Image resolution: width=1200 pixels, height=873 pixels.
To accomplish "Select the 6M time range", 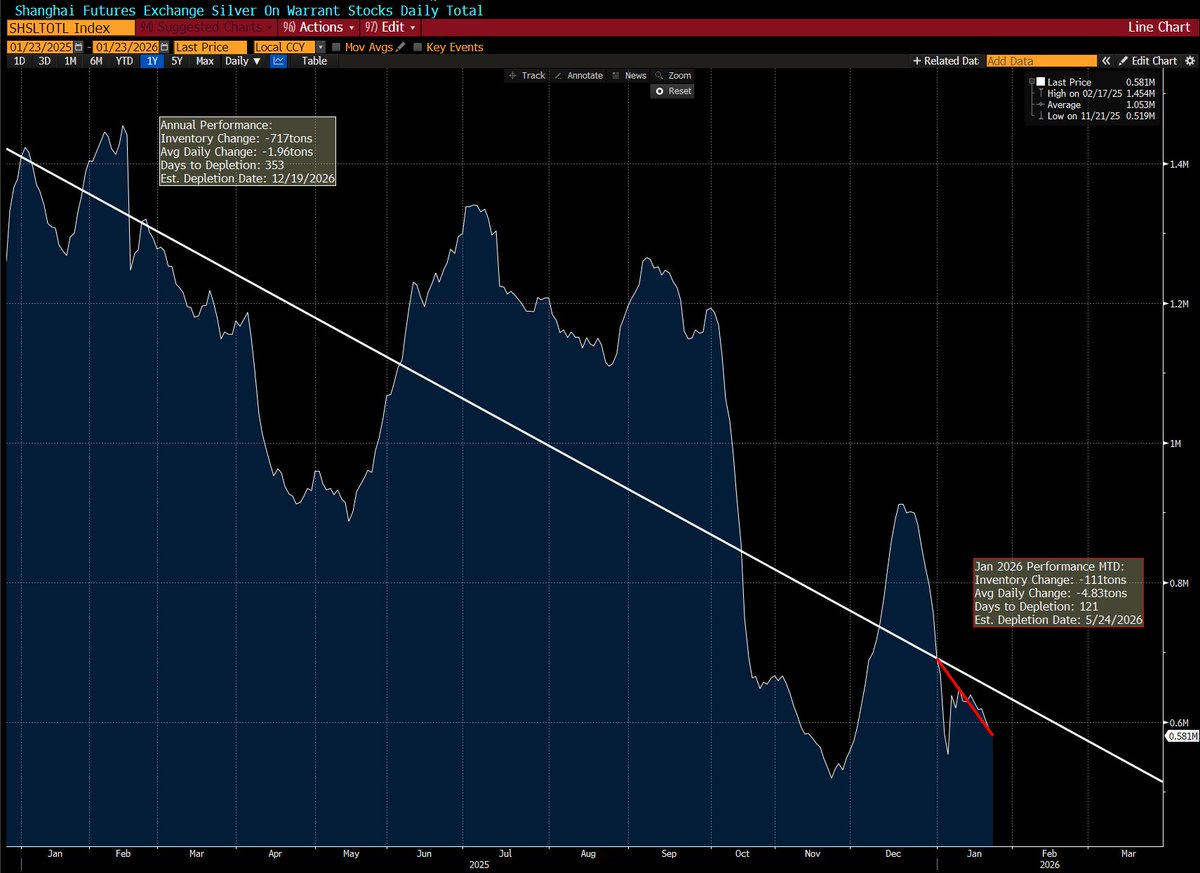I will pyautogui.click(x=96, y=61).
